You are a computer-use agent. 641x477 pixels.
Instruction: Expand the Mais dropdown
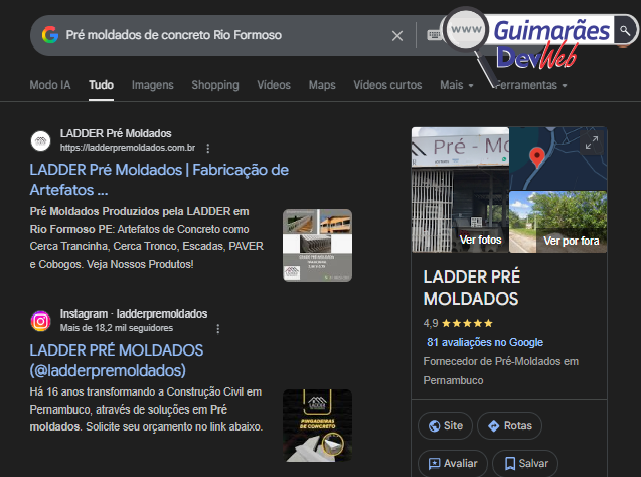click(x=457, y=85)
